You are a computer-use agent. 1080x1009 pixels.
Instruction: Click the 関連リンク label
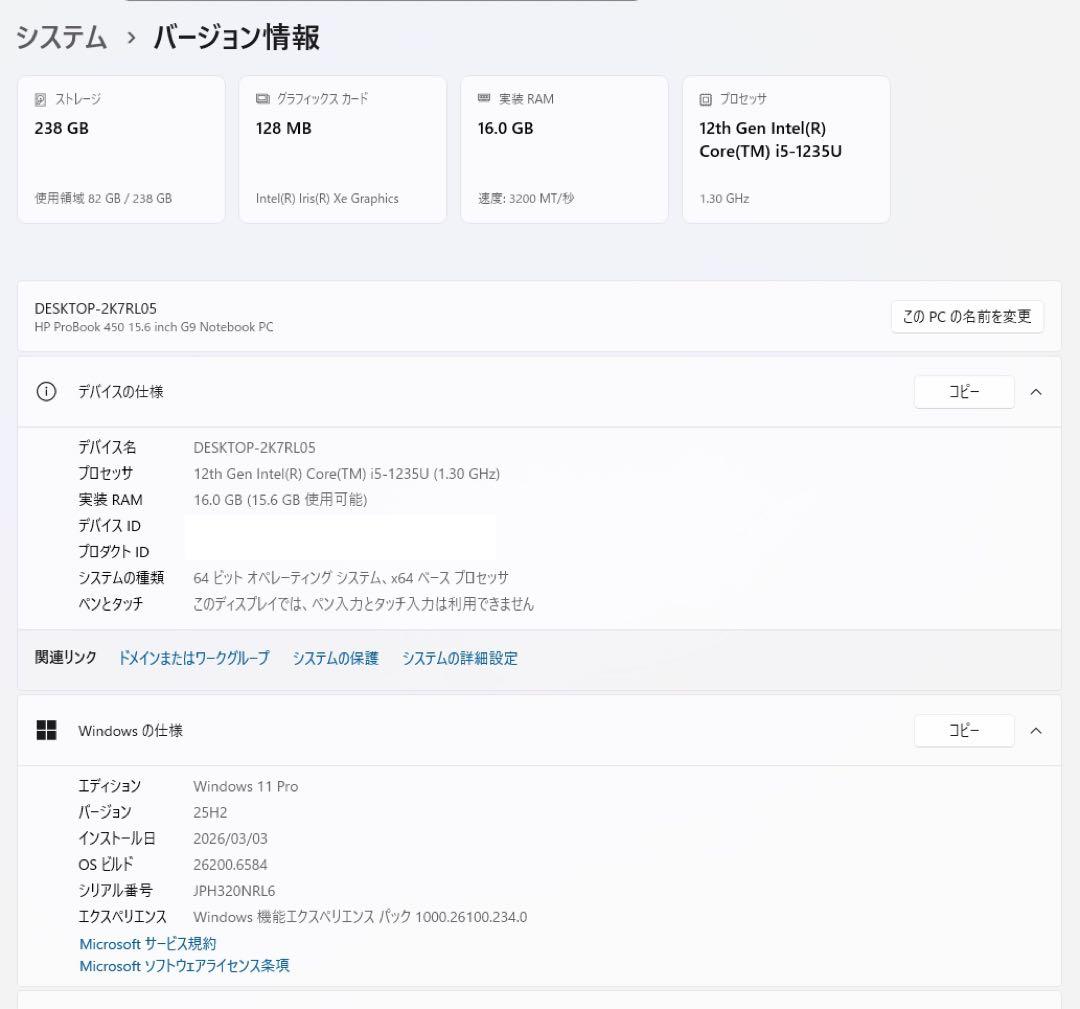65,658
